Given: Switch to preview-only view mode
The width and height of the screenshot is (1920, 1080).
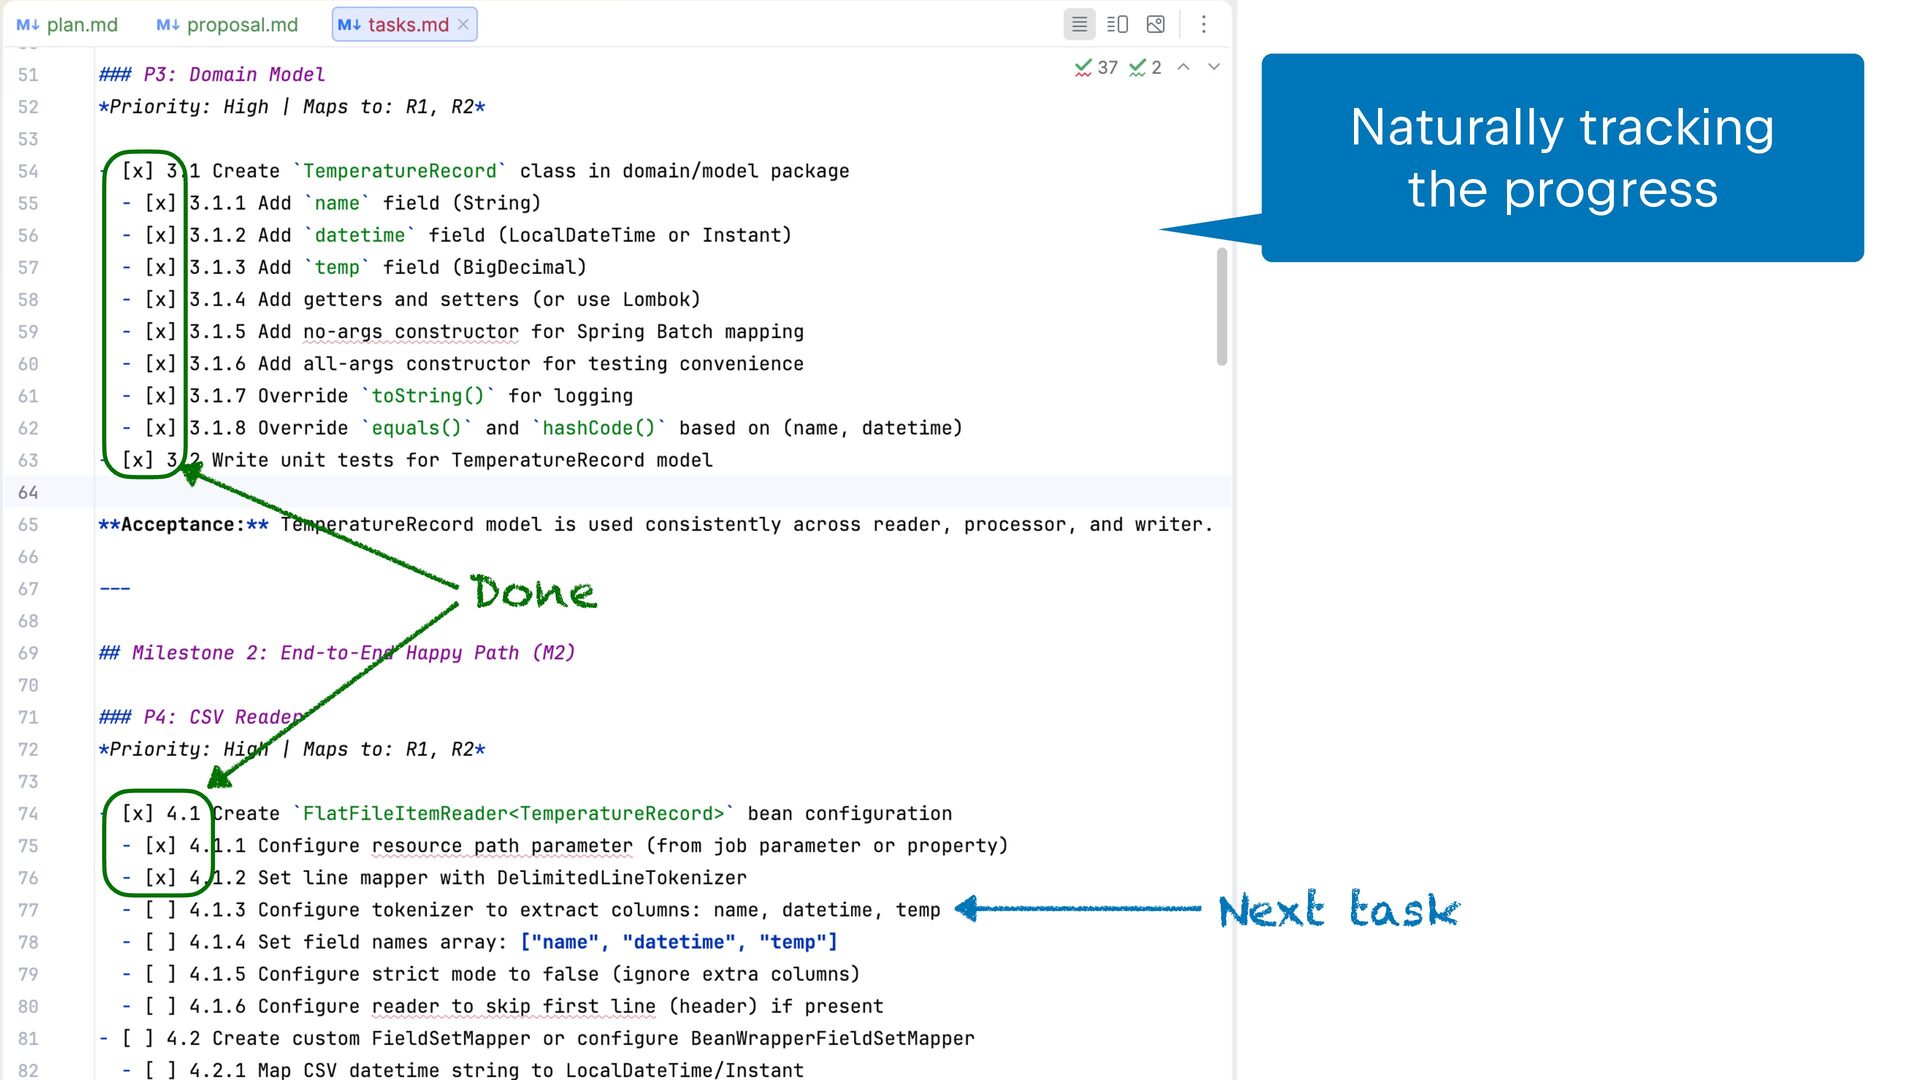Looking at the screenshot, I should 1155,24.
